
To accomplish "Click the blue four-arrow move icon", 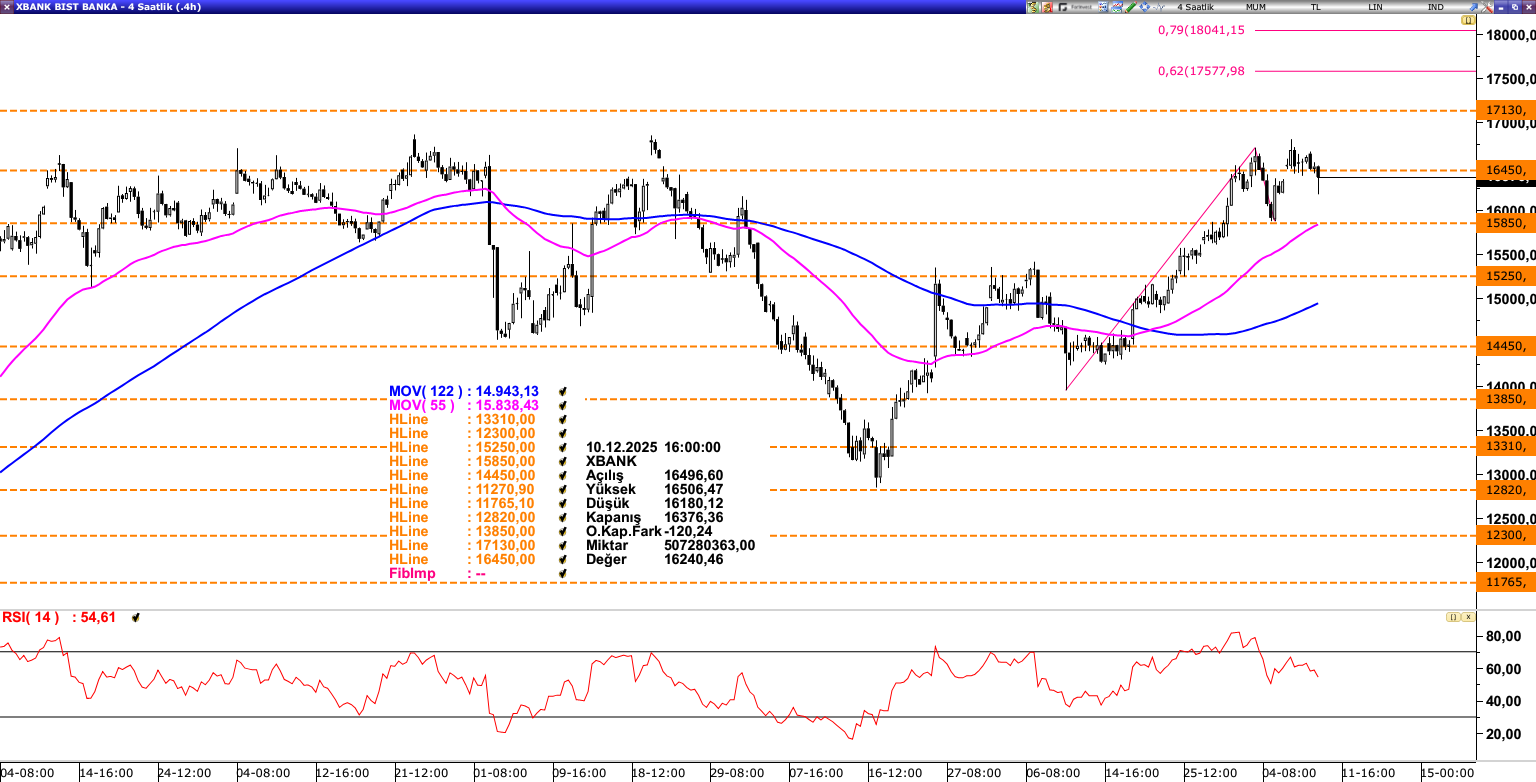I will (1144, 7).
